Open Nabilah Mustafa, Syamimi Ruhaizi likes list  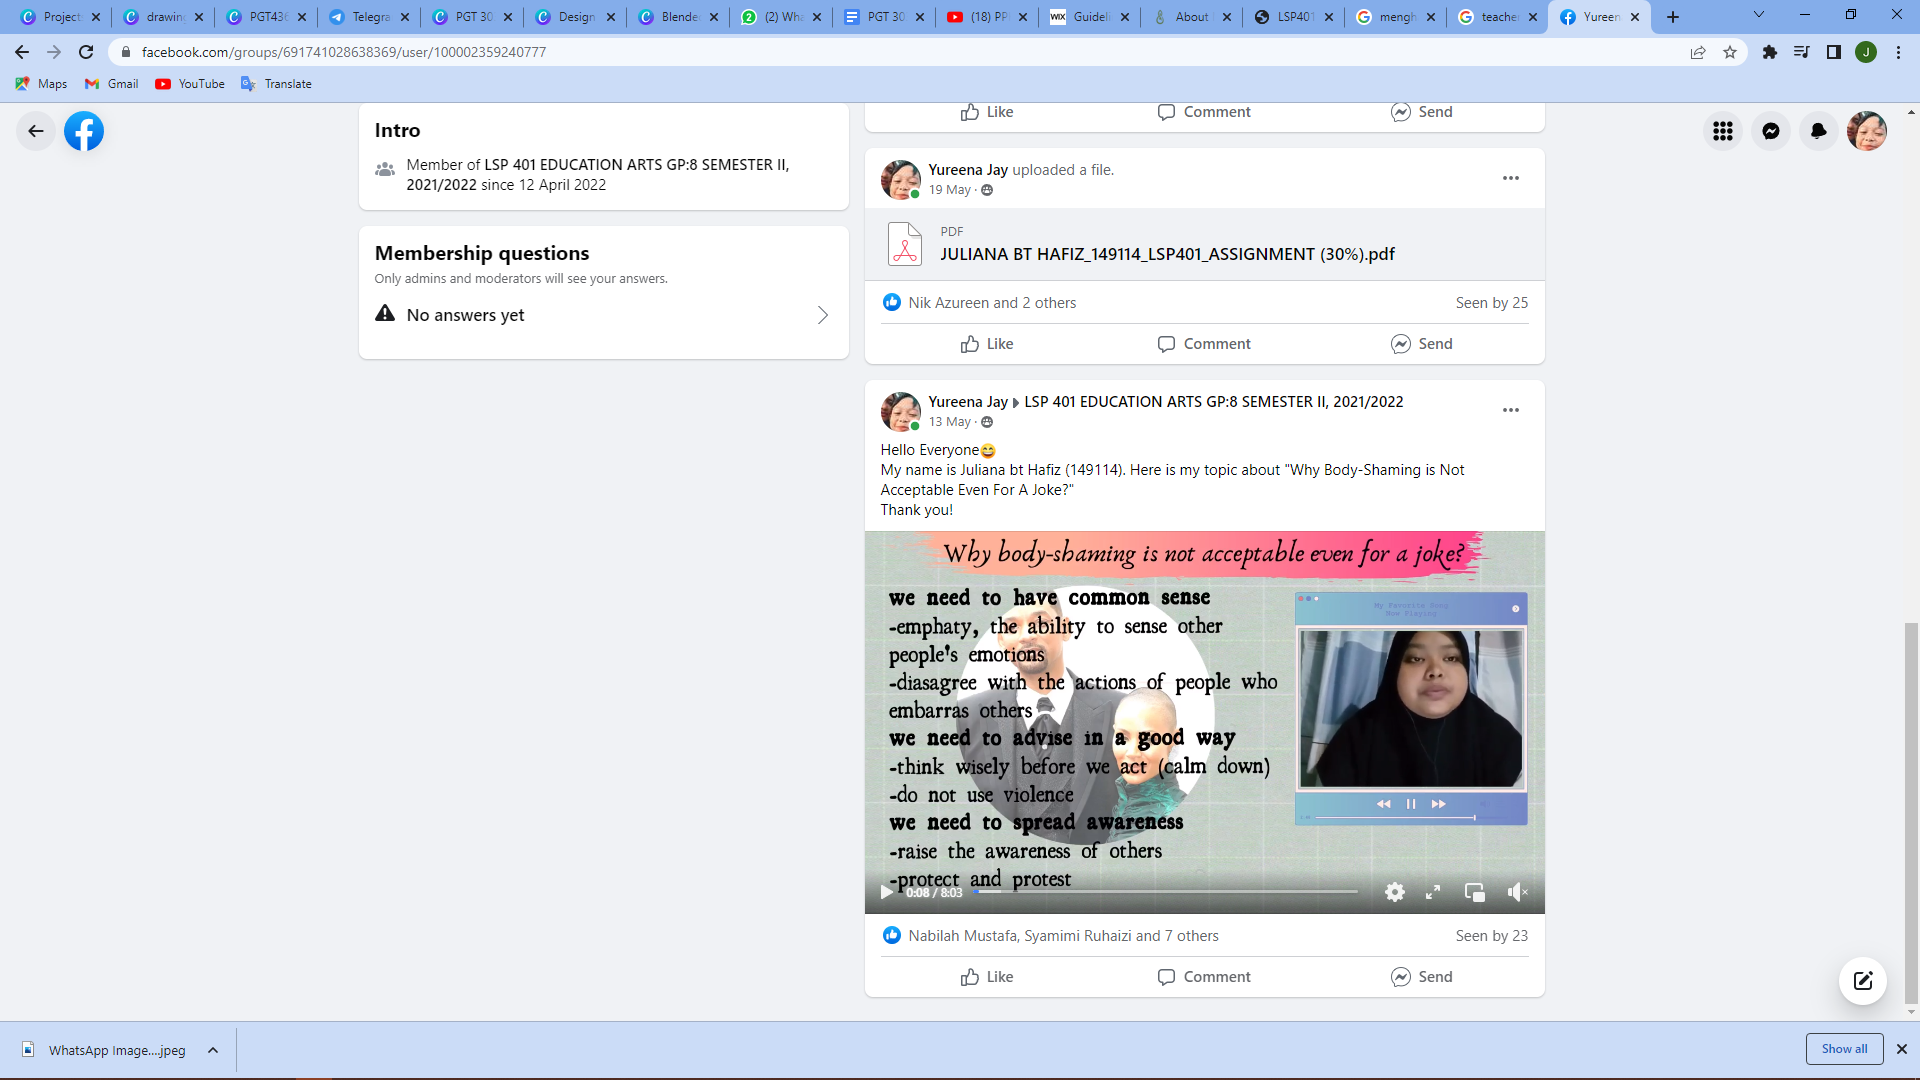(1063, 935)
